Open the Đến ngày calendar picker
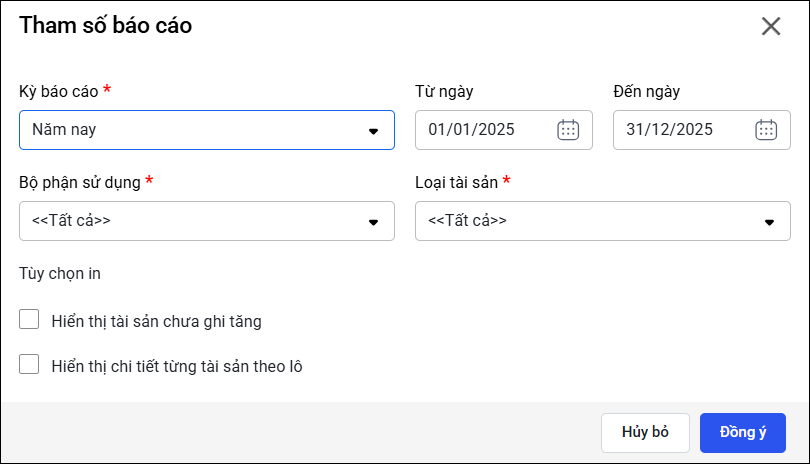The image size is (810, 464). (x=766, y=130)
